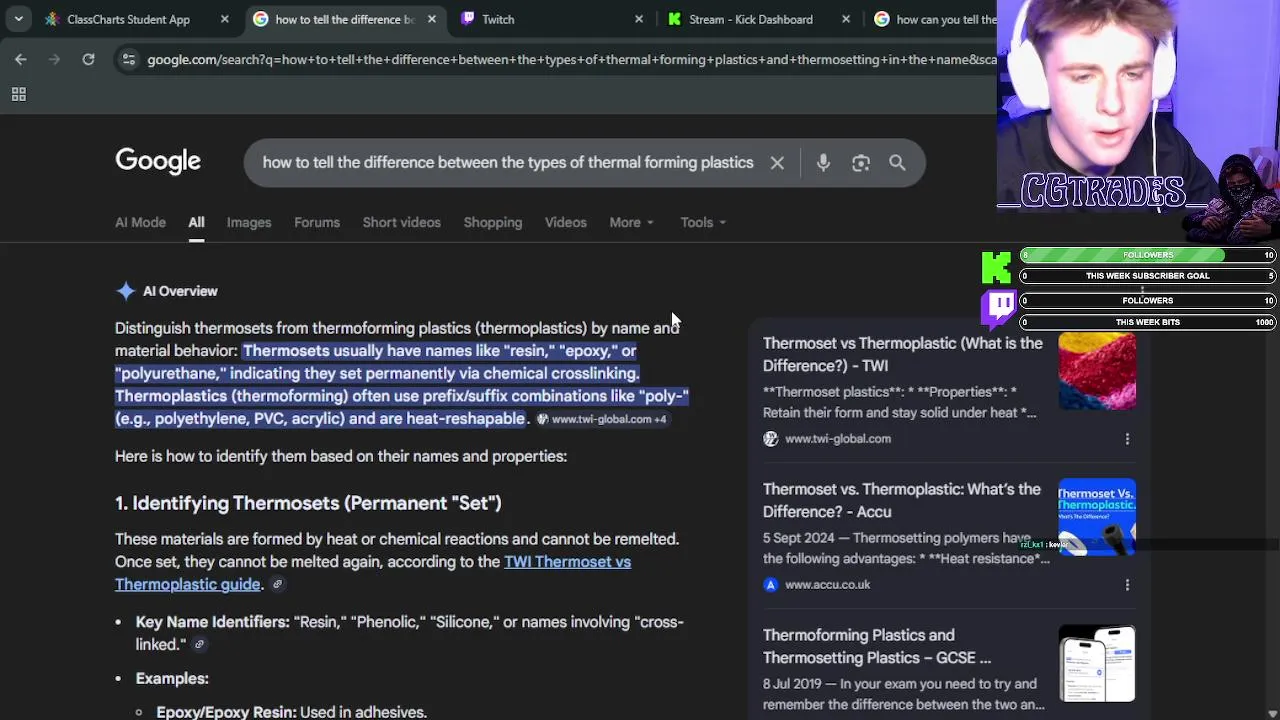This screenshot has width=1280, height=720.
Task: Click THIS WEEK BITS progress bar
Action: (x=1148, y=322)
